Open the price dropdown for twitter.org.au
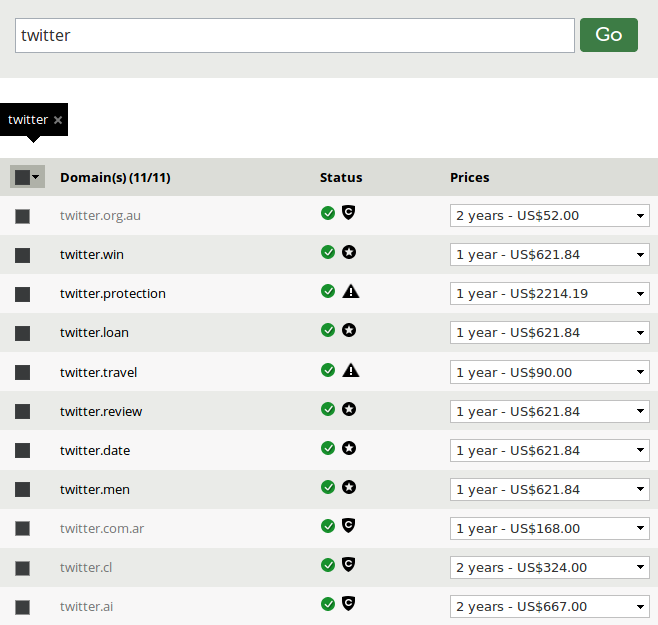This screenshot has height=625, width=658. pos(550,215)
